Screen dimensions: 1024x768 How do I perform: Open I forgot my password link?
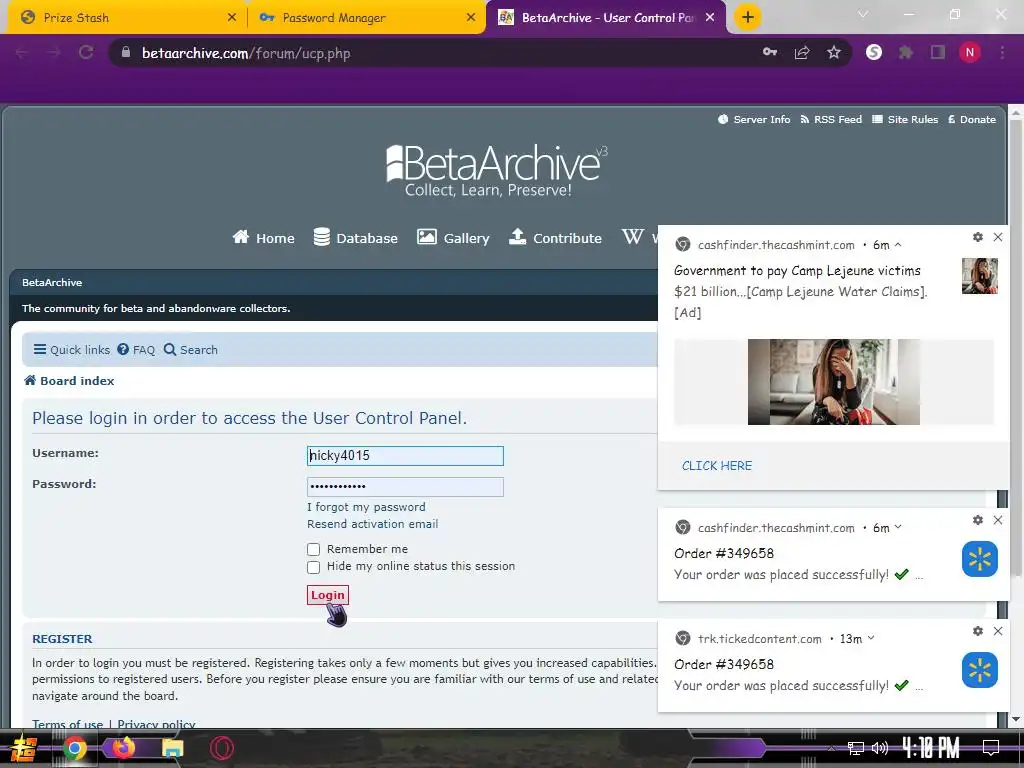(366, 507)
